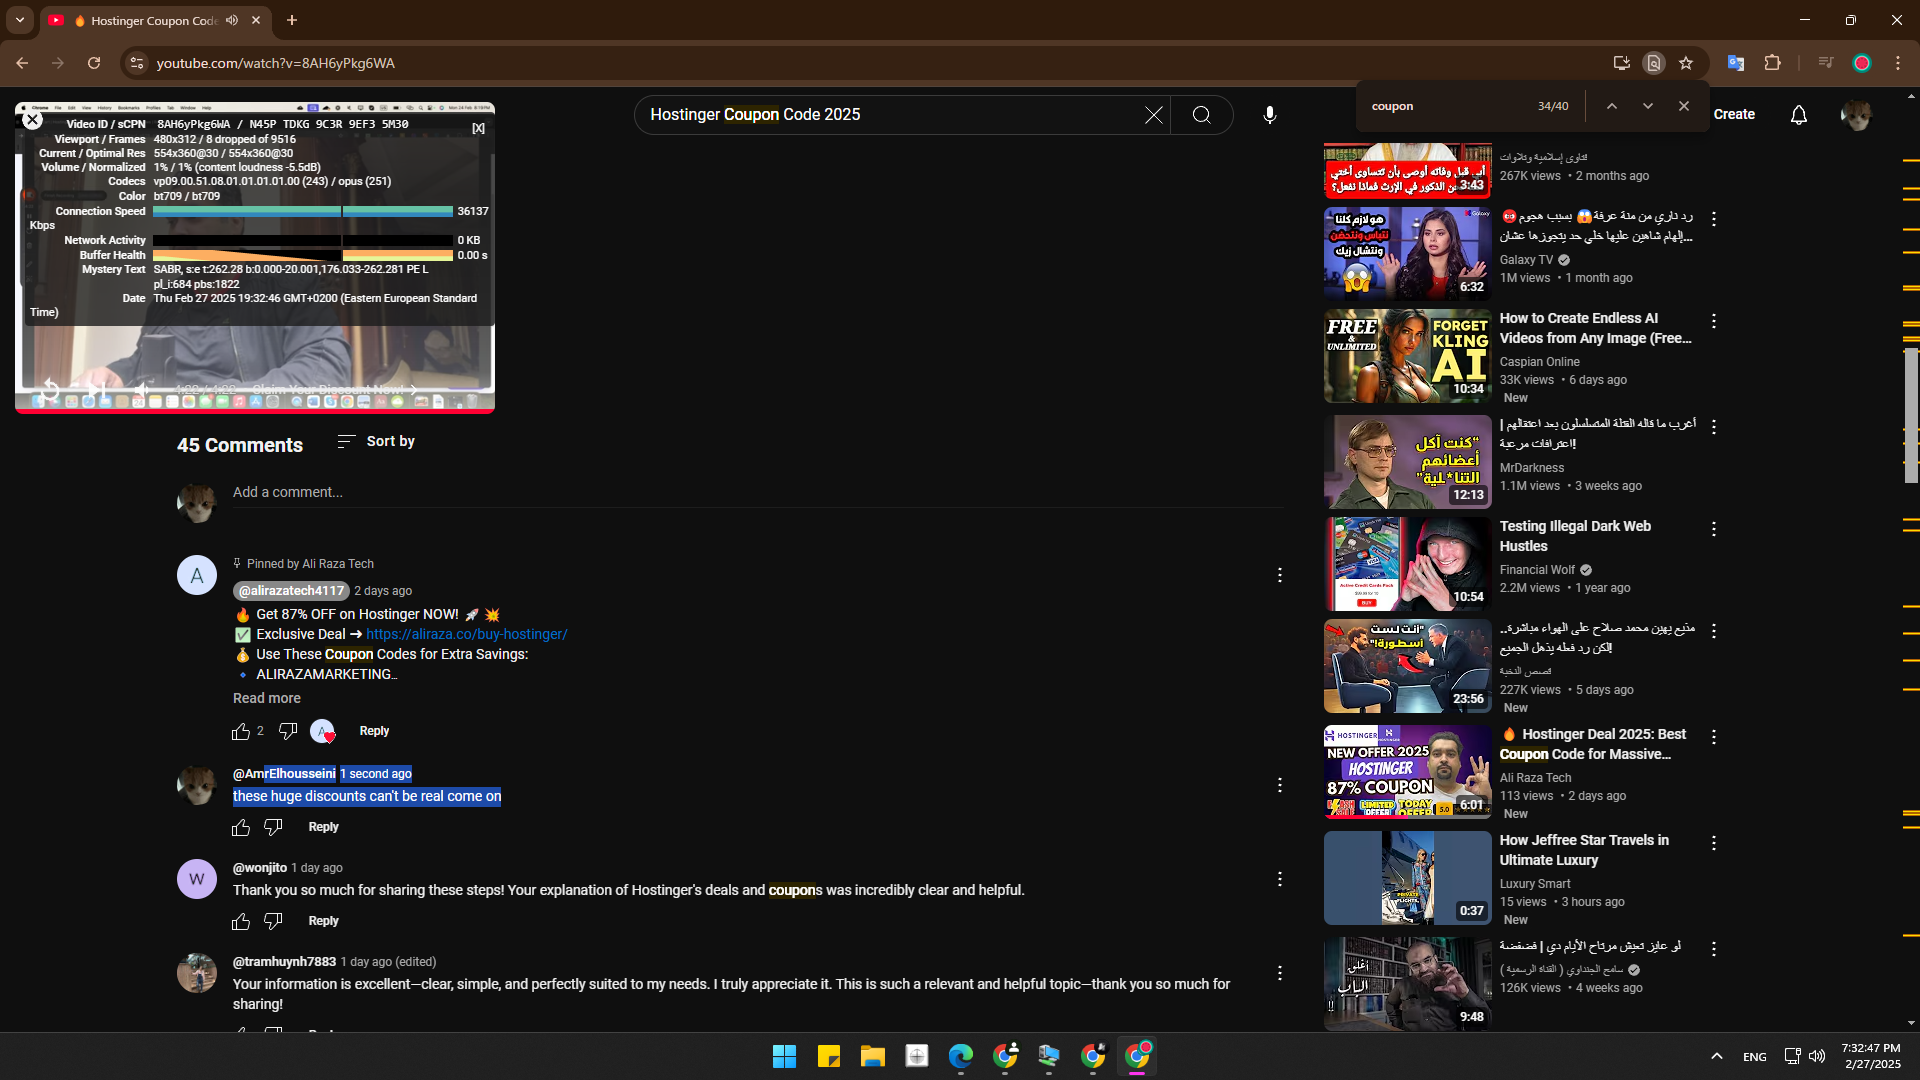Open options menu for wonjito comment
Screen dimensions: 1920x1080
[1279, 879]
